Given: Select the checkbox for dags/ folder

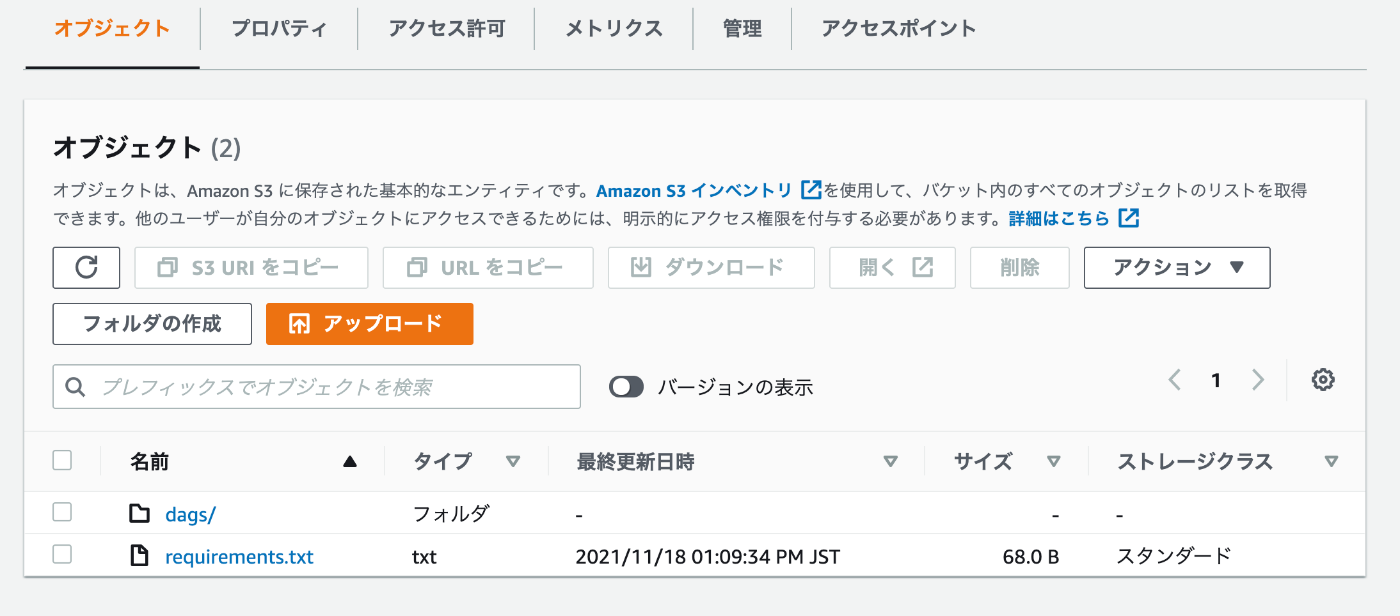Looking at the screenshot, I should tap(62, 512).
